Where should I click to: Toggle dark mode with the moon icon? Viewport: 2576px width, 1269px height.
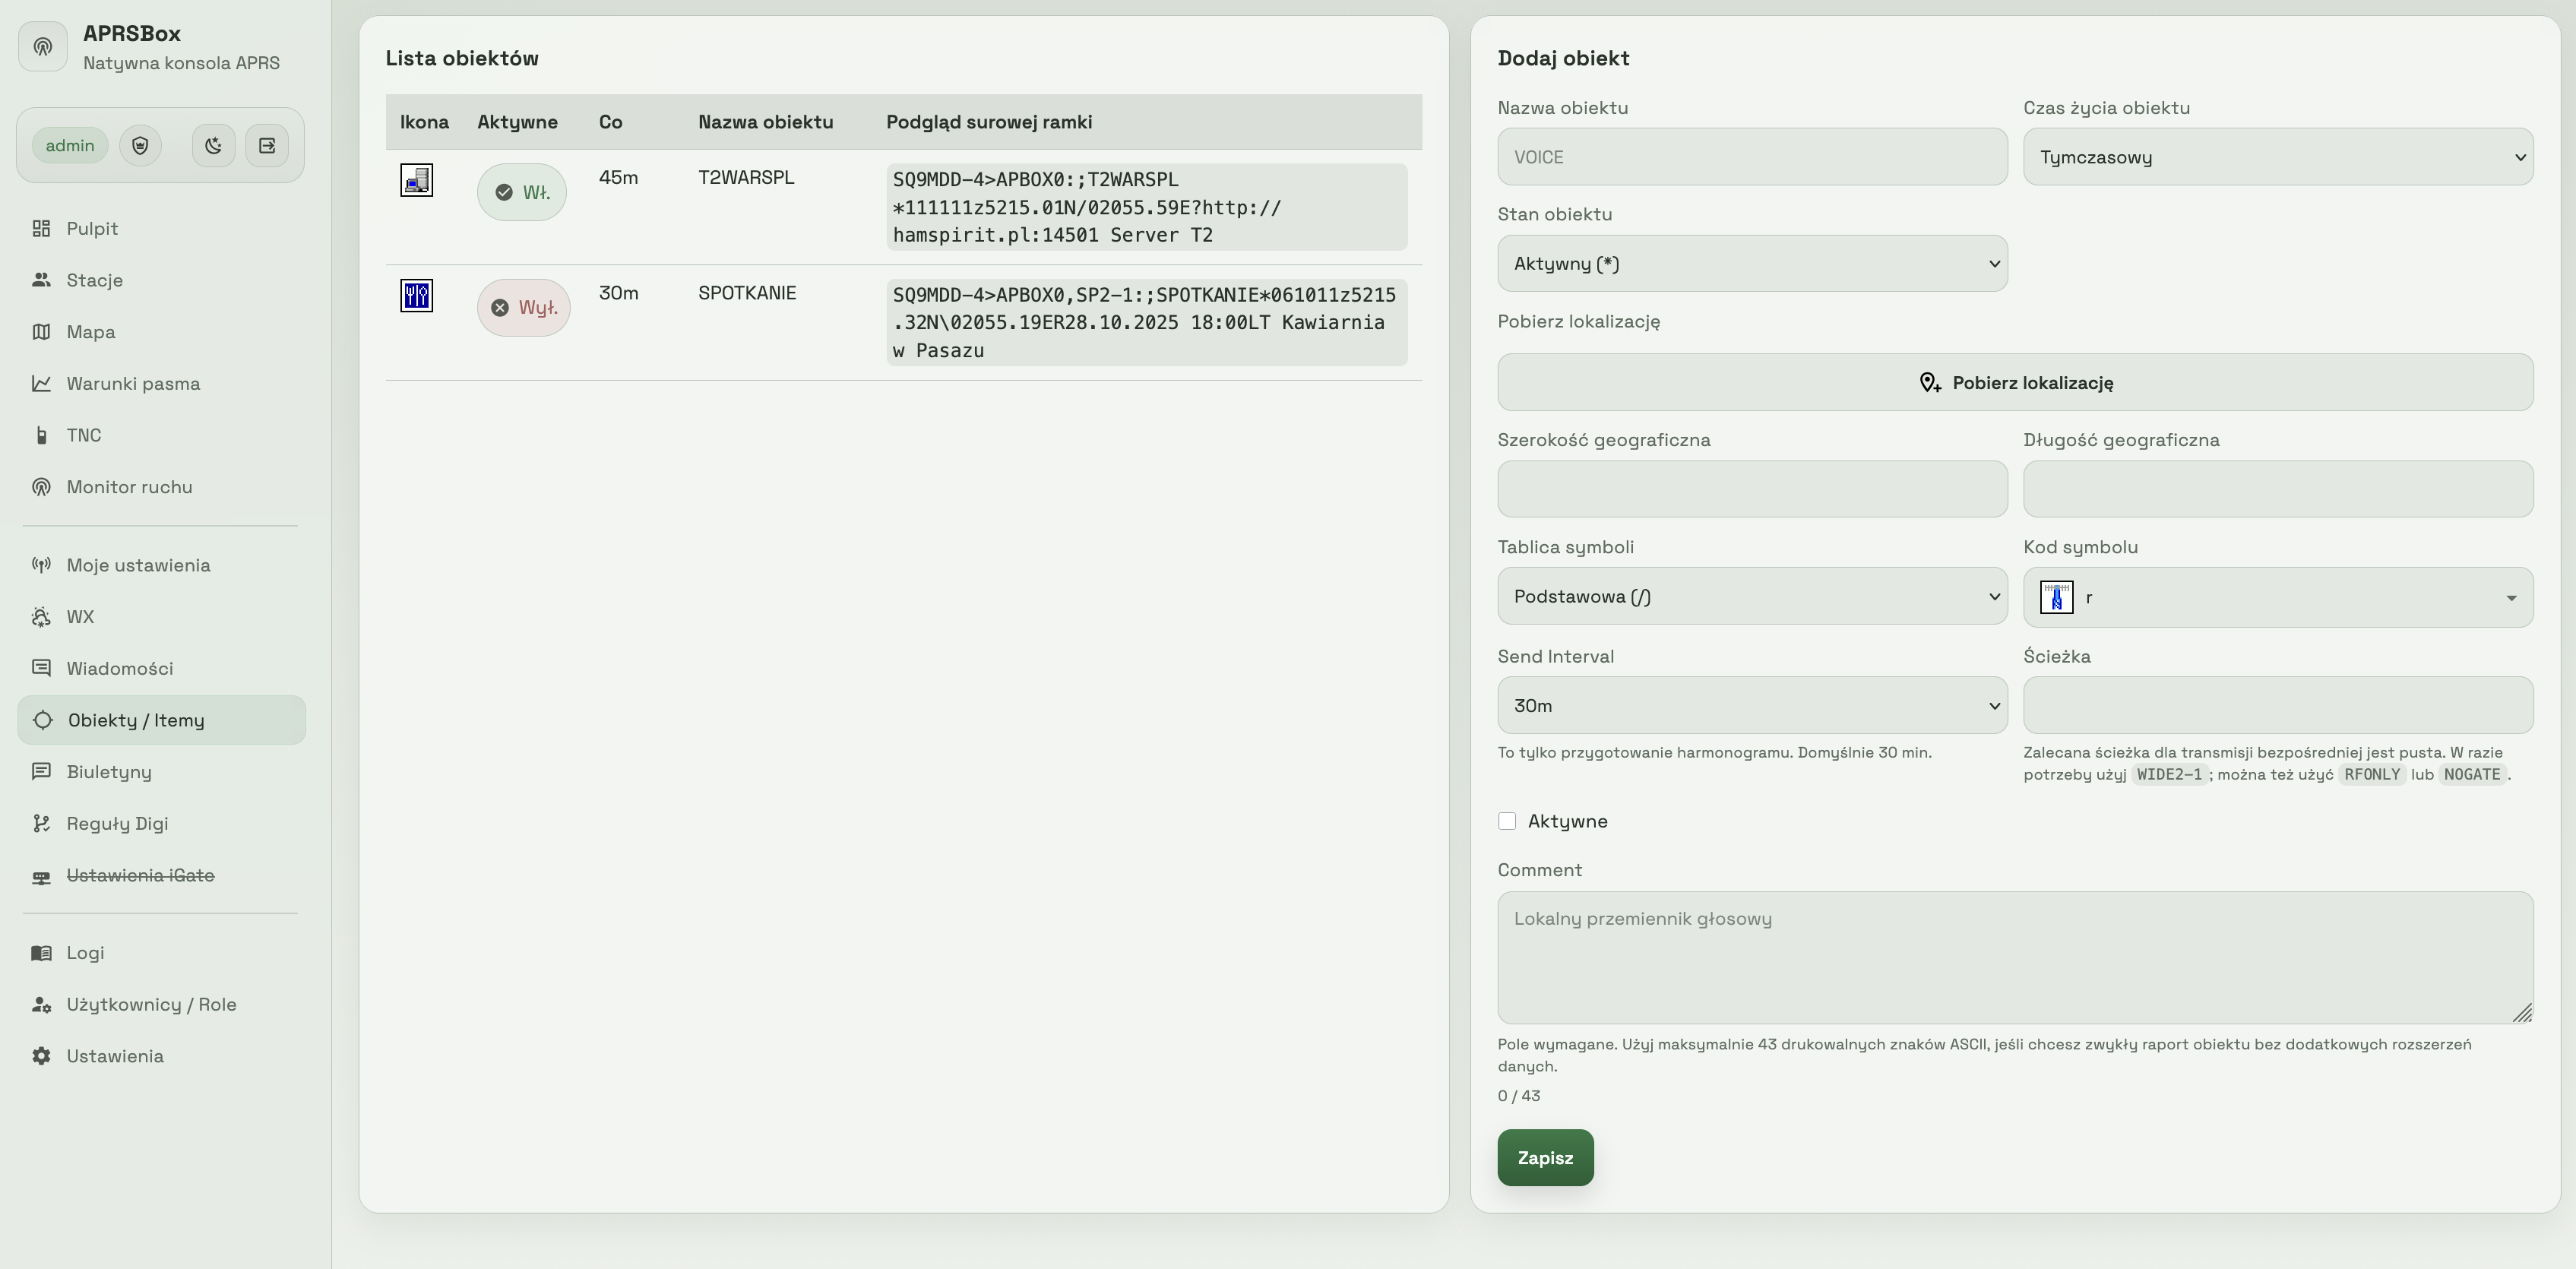click(x=213, y=146)
